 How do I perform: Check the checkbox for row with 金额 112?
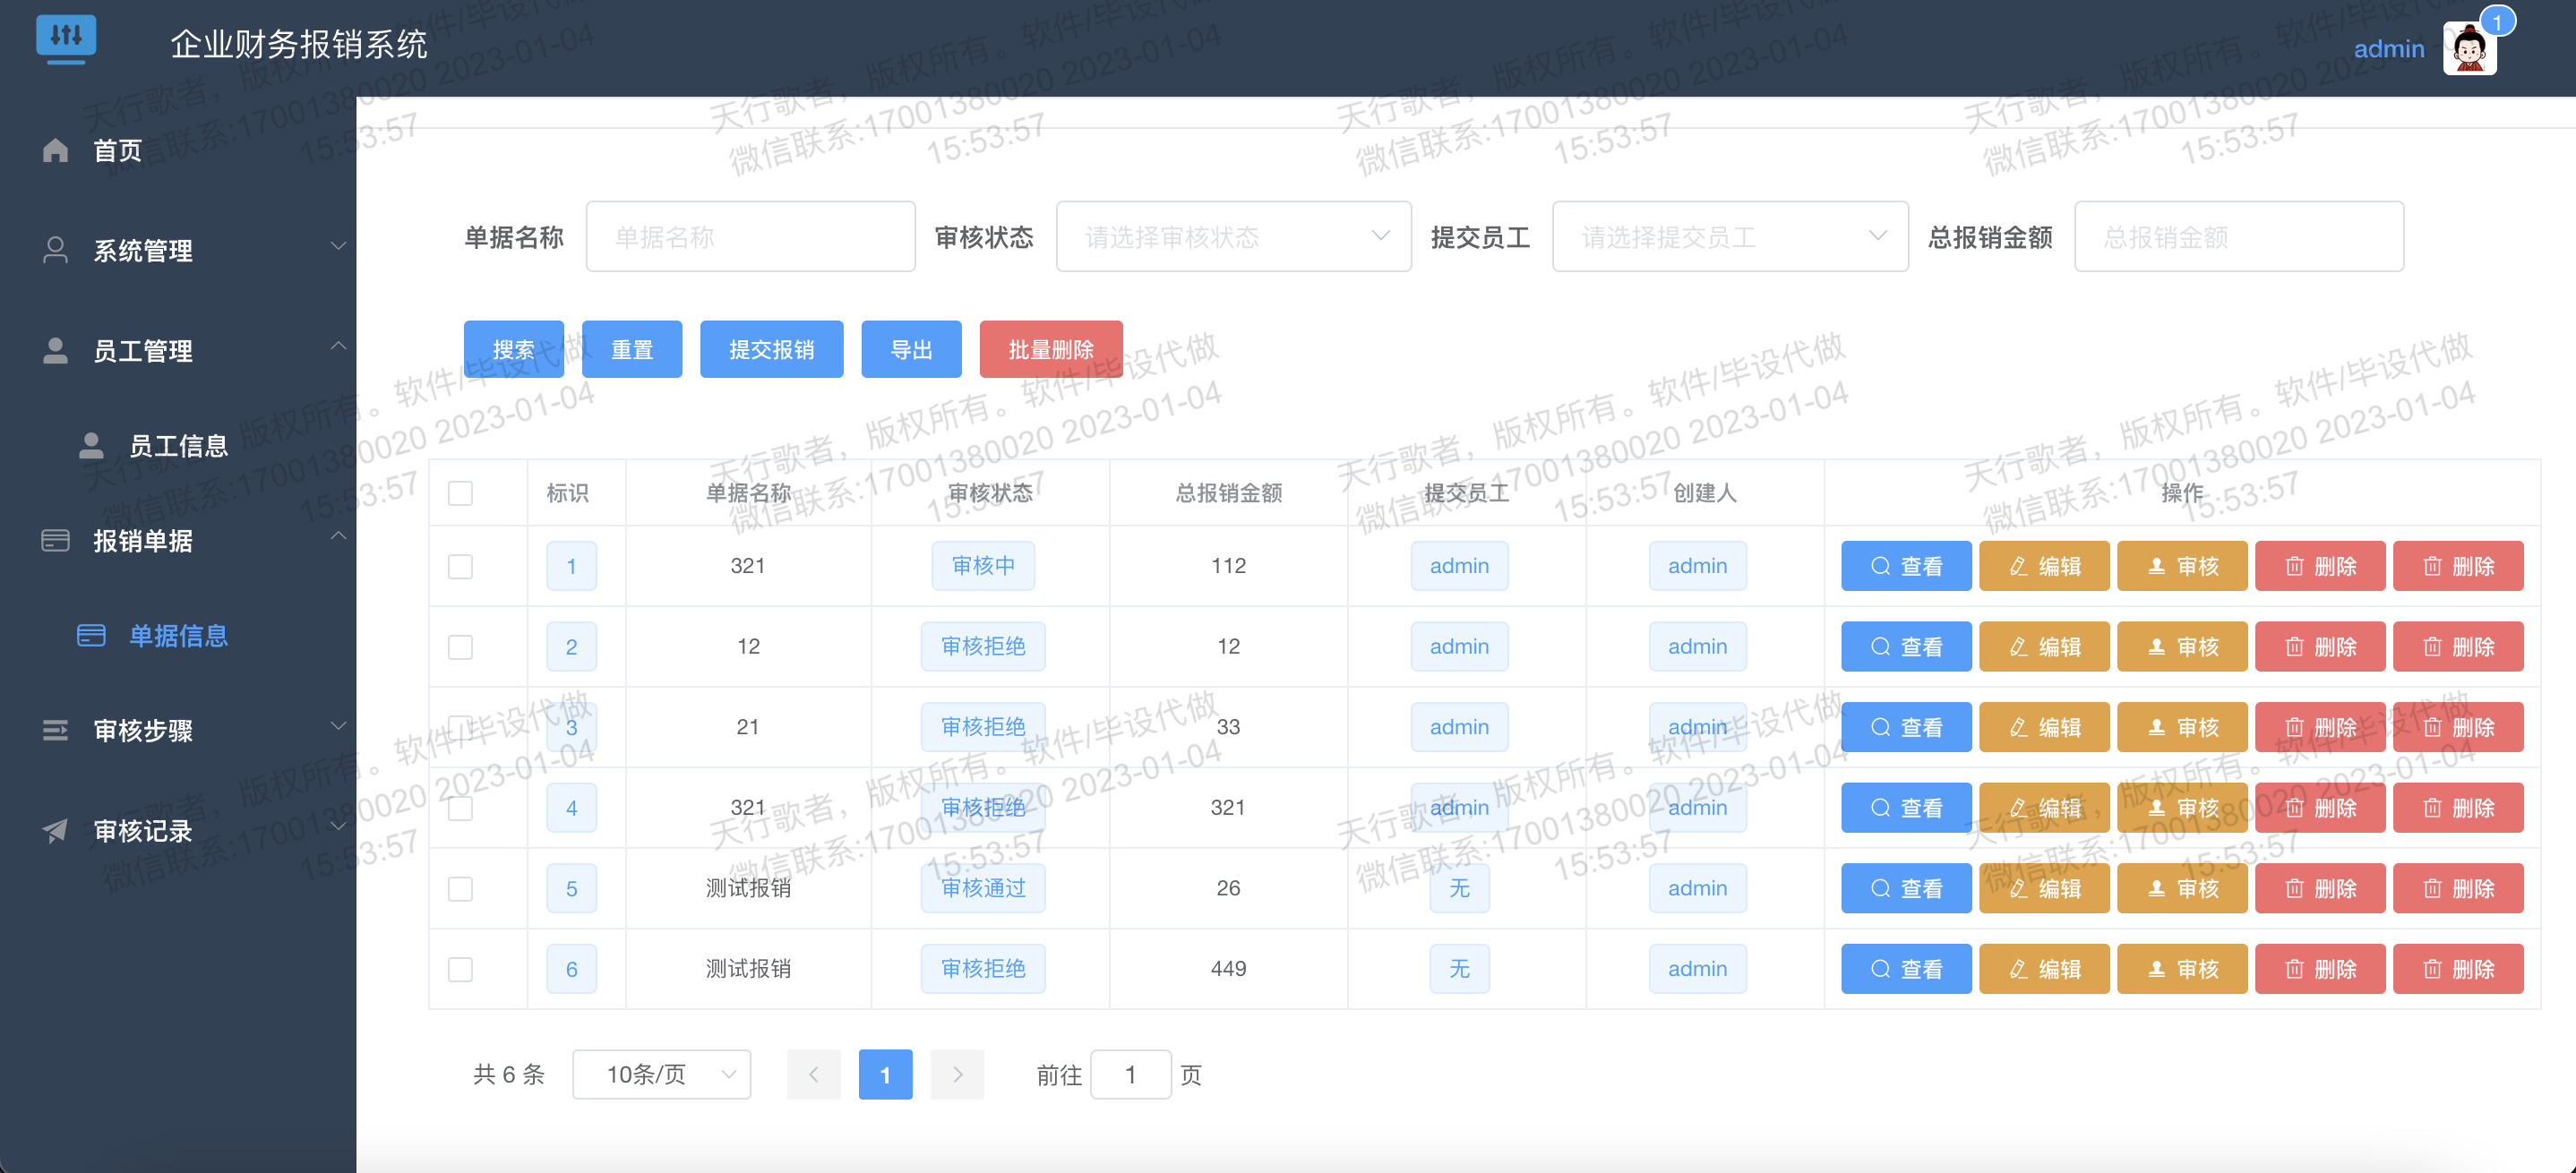tap(460, 565)
